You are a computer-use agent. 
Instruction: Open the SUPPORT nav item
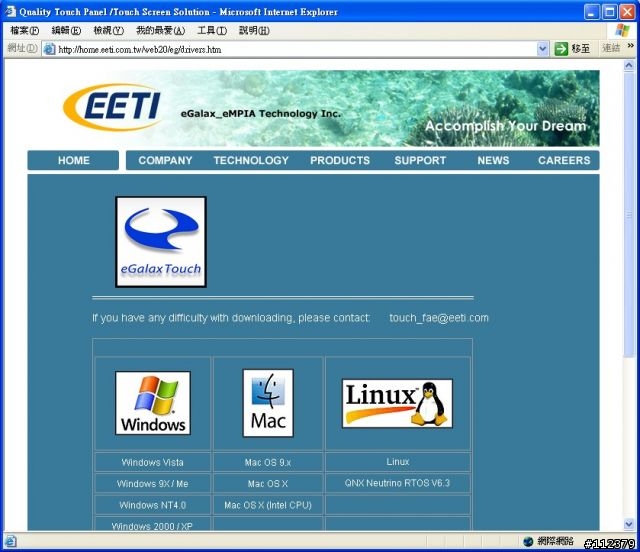[x=420, y=160]
